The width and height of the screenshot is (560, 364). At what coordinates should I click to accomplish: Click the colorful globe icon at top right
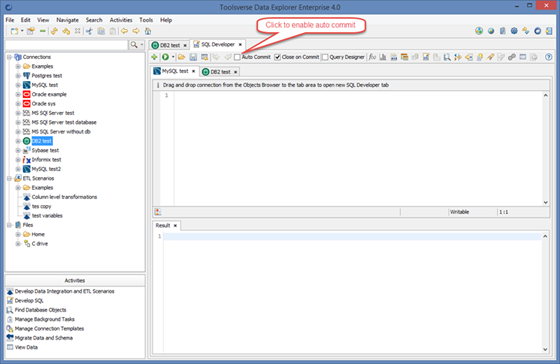pos(479,31)
